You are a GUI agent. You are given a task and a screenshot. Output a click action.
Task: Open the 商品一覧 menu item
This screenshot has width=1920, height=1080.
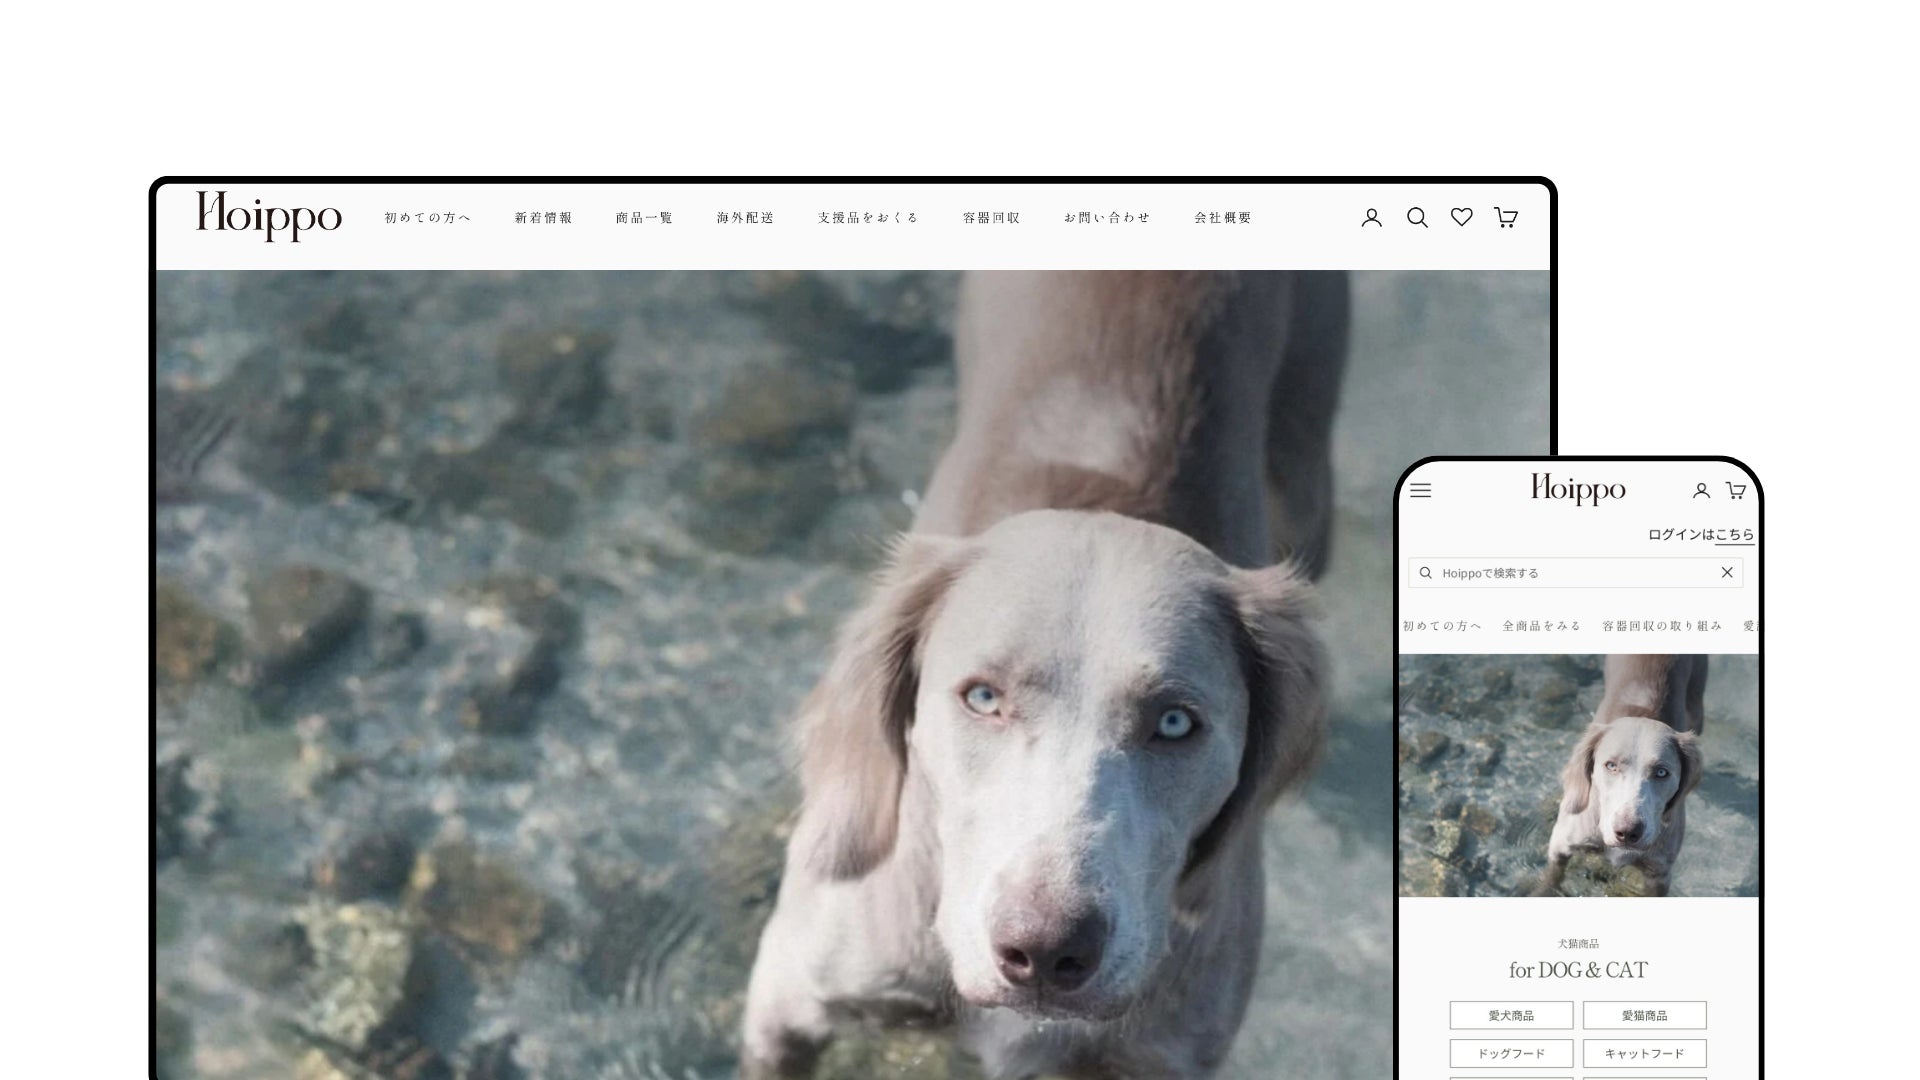pos(644,218)
